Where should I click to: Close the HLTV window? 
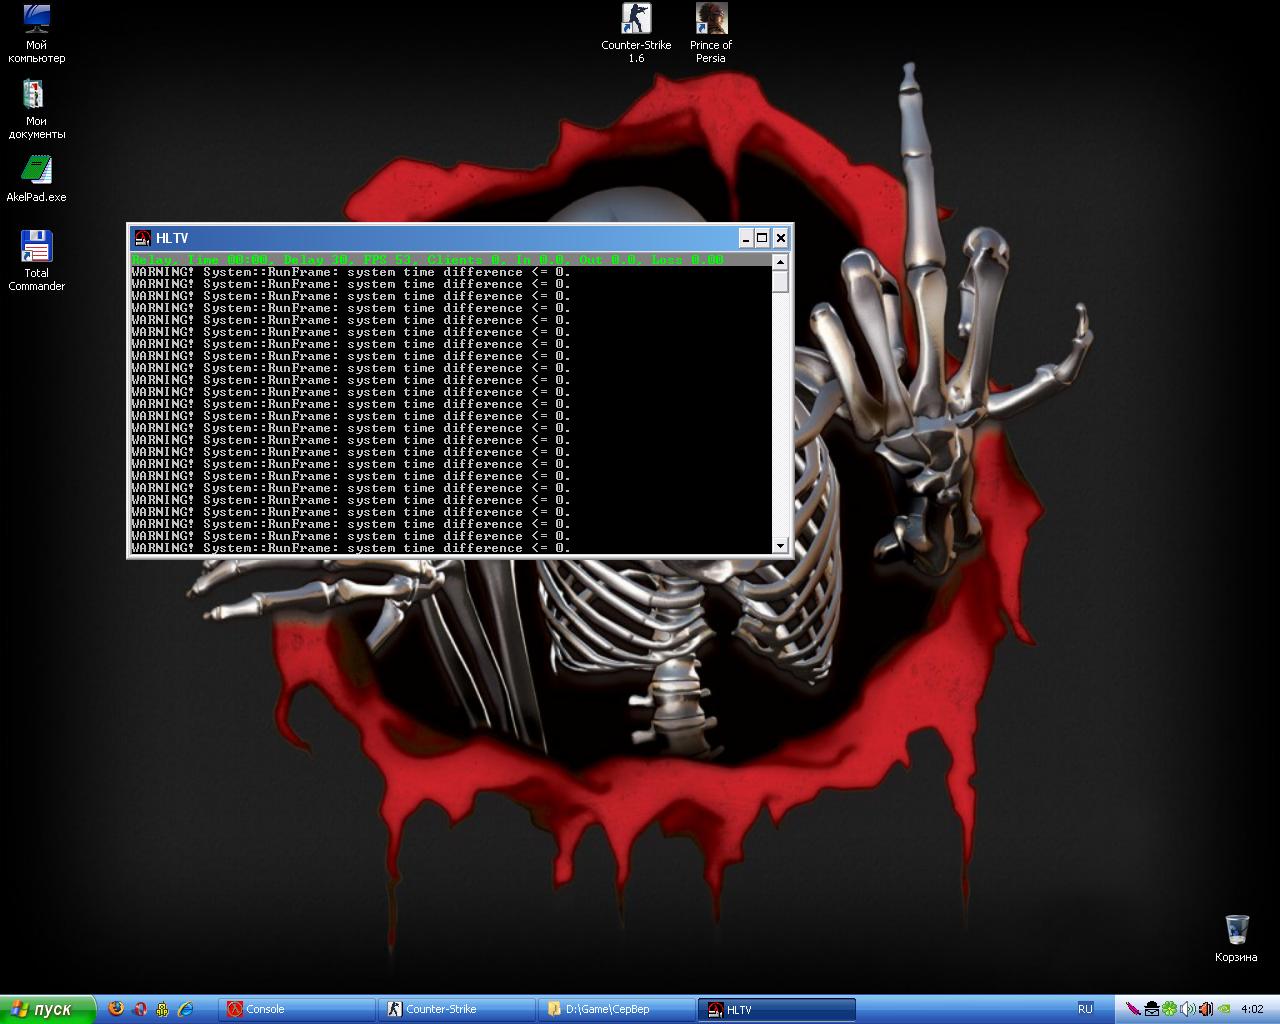(781, 238)
